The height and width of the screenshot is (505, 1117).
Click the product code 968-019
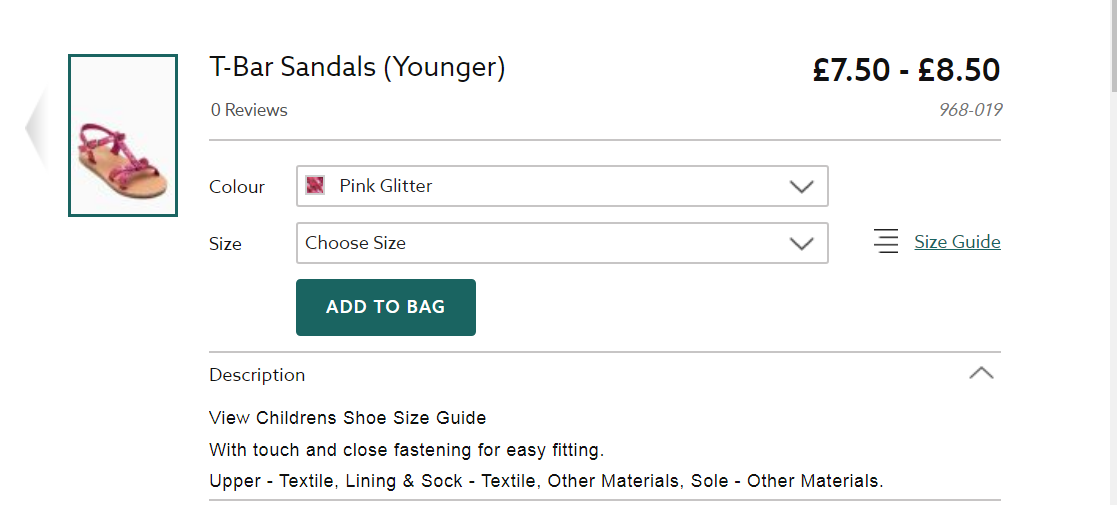(x=970, y=110)
